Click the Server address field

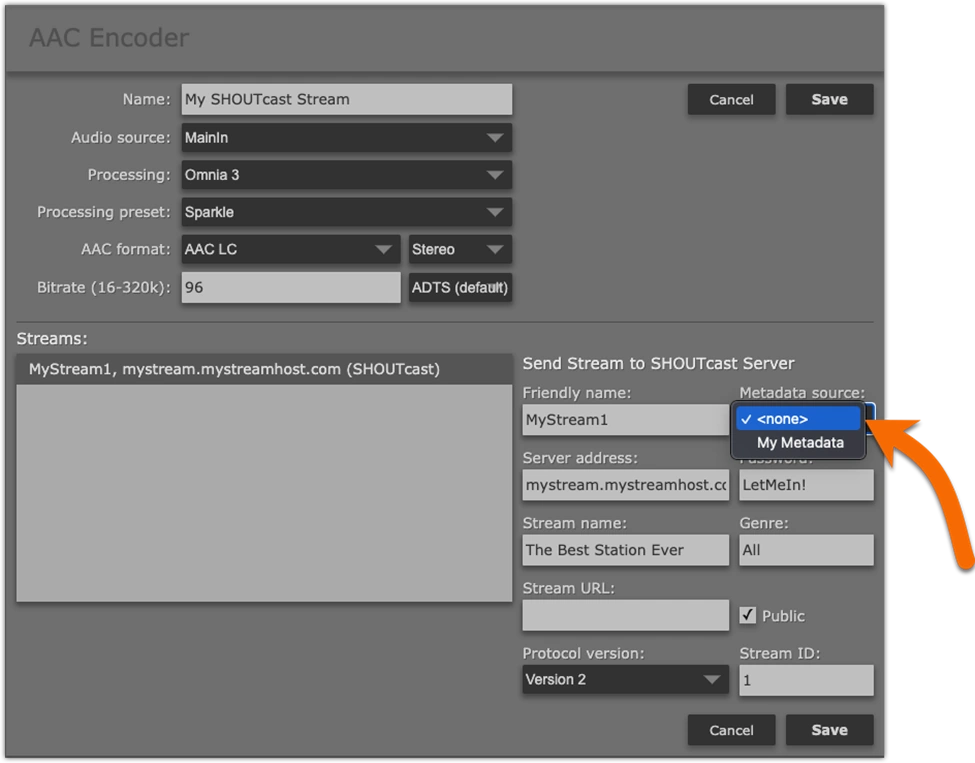[626, 485]
